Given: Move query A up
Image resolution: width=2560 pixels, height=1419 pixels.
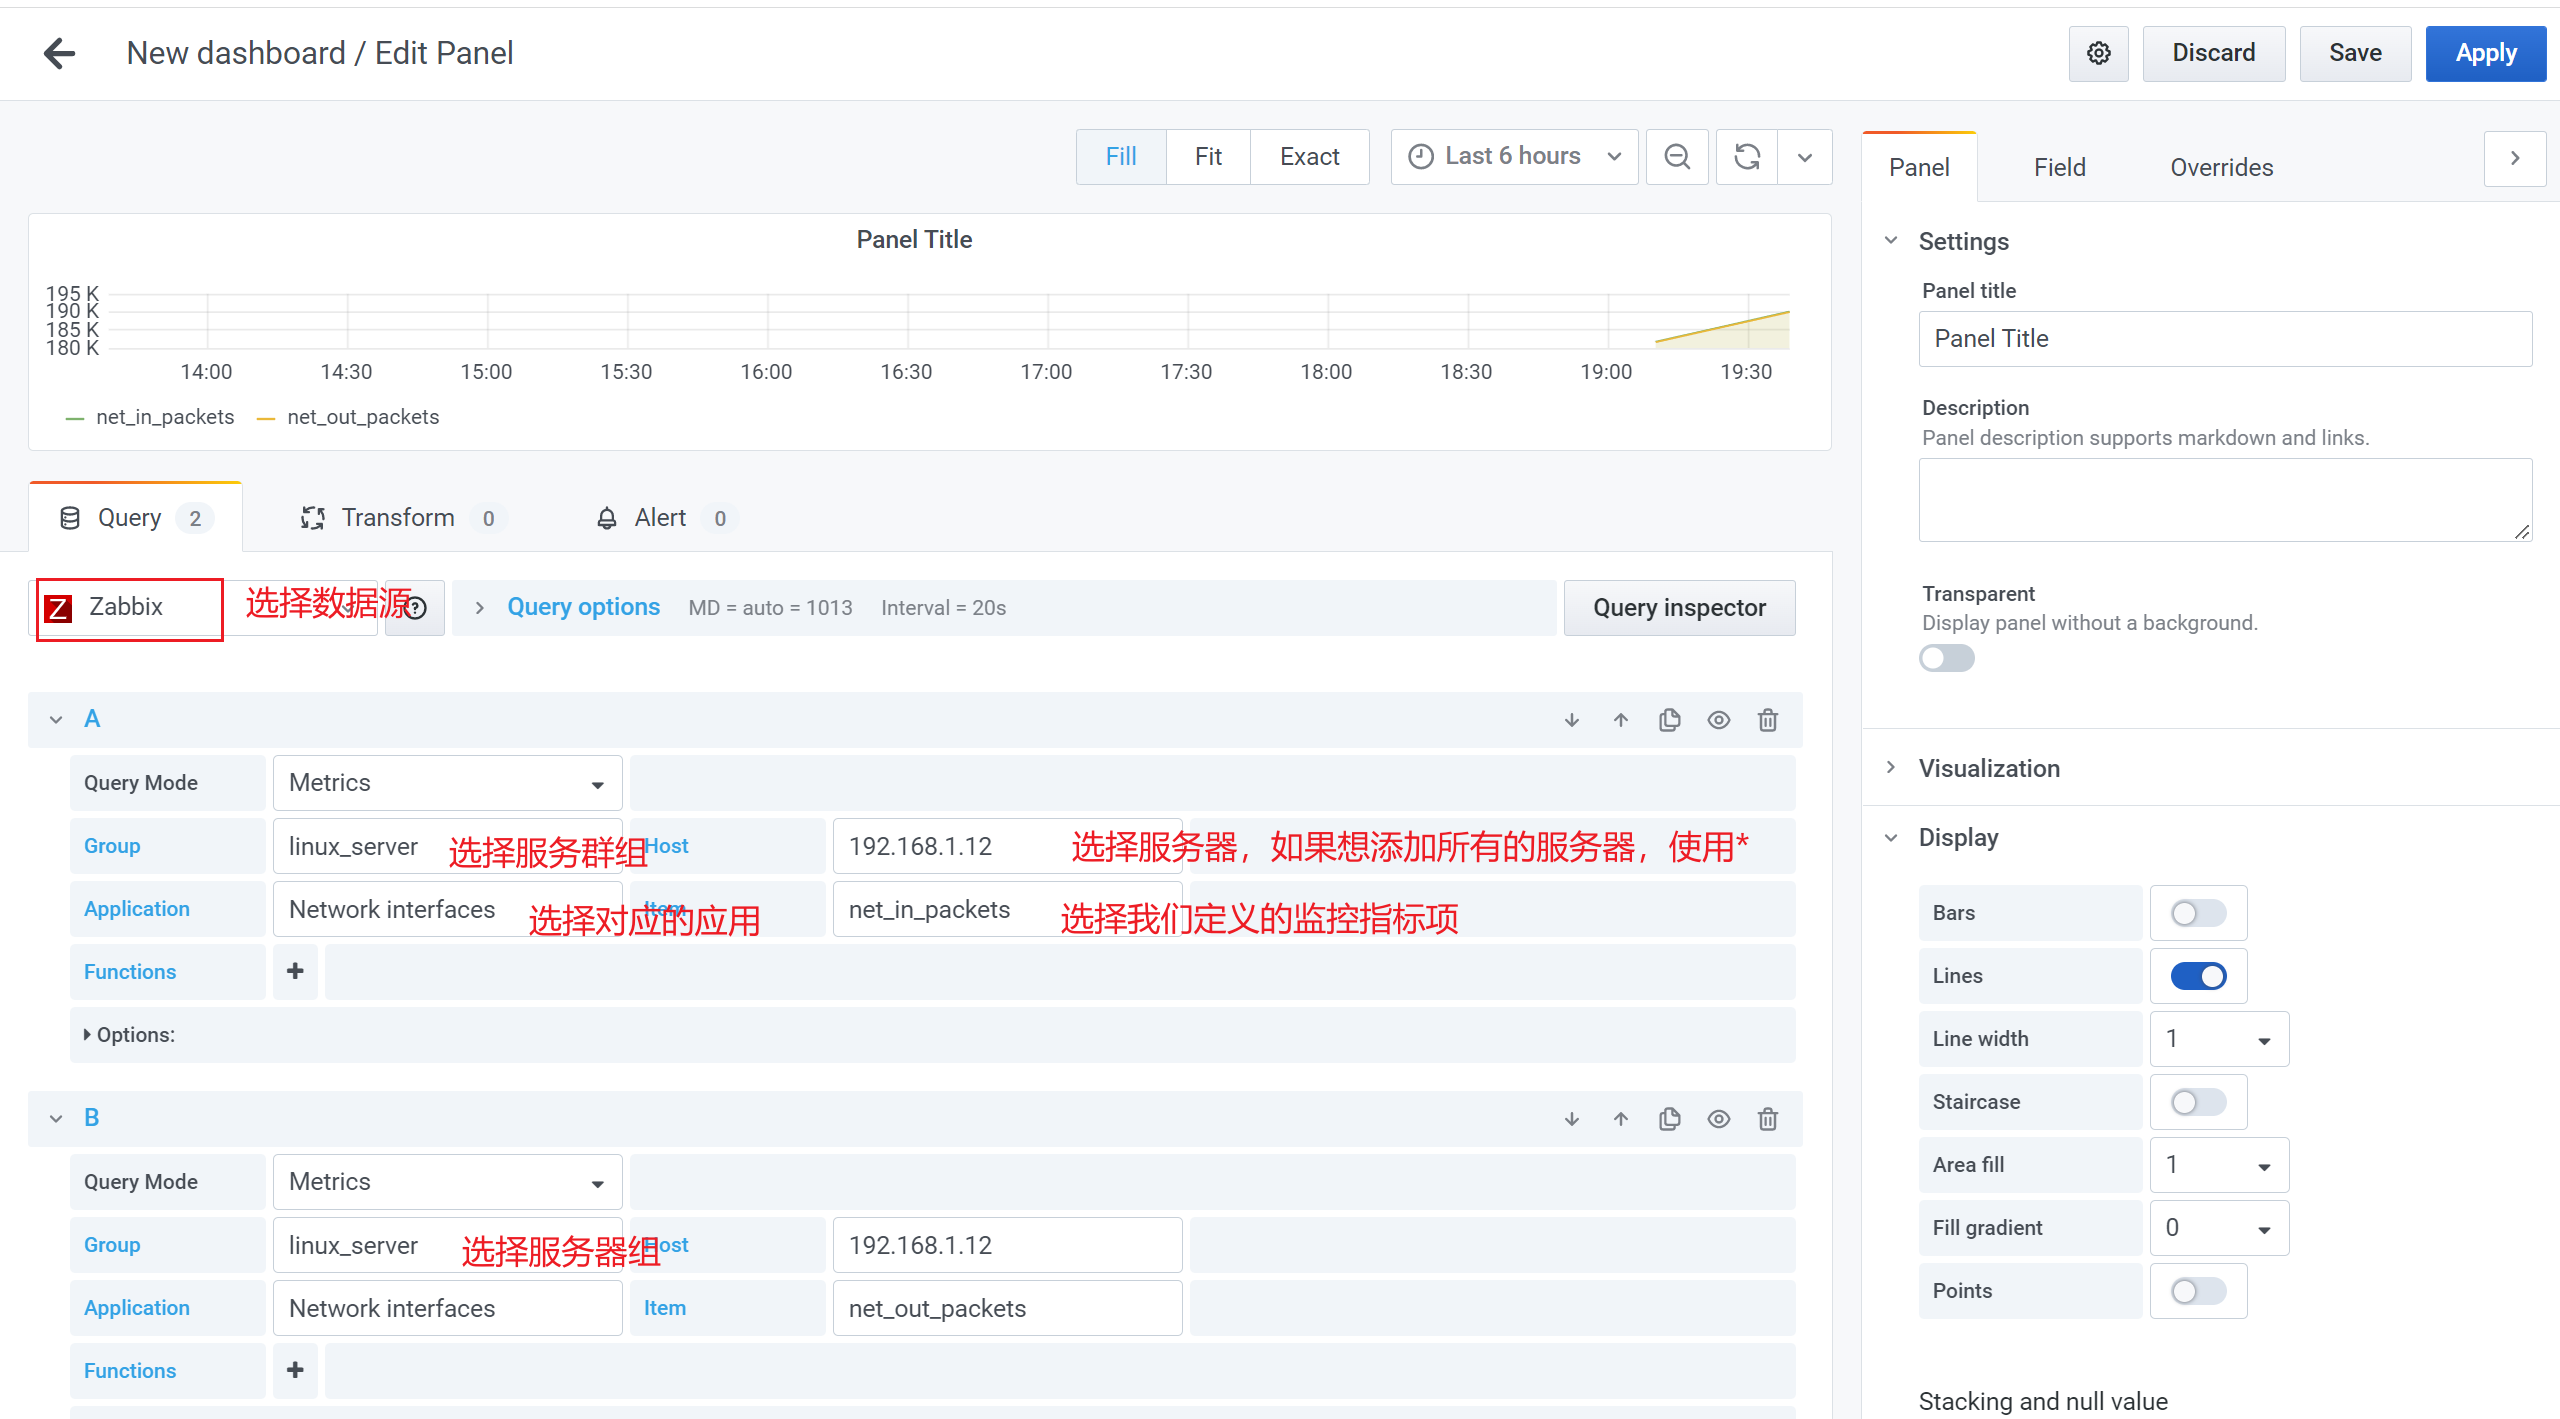Looking at the screenshot, I should (x=1621, y=720).
